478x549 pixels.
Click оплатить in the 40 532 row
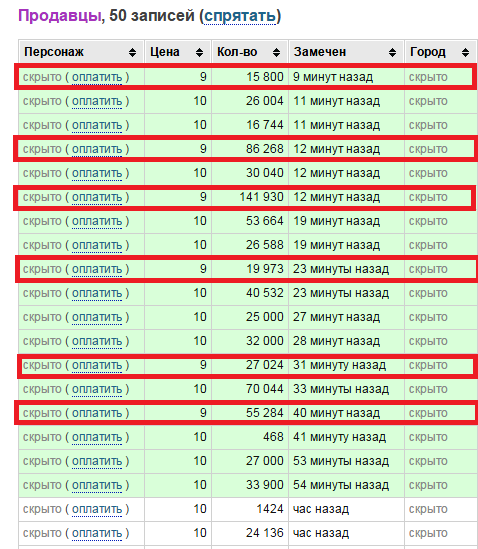(97, 293)
